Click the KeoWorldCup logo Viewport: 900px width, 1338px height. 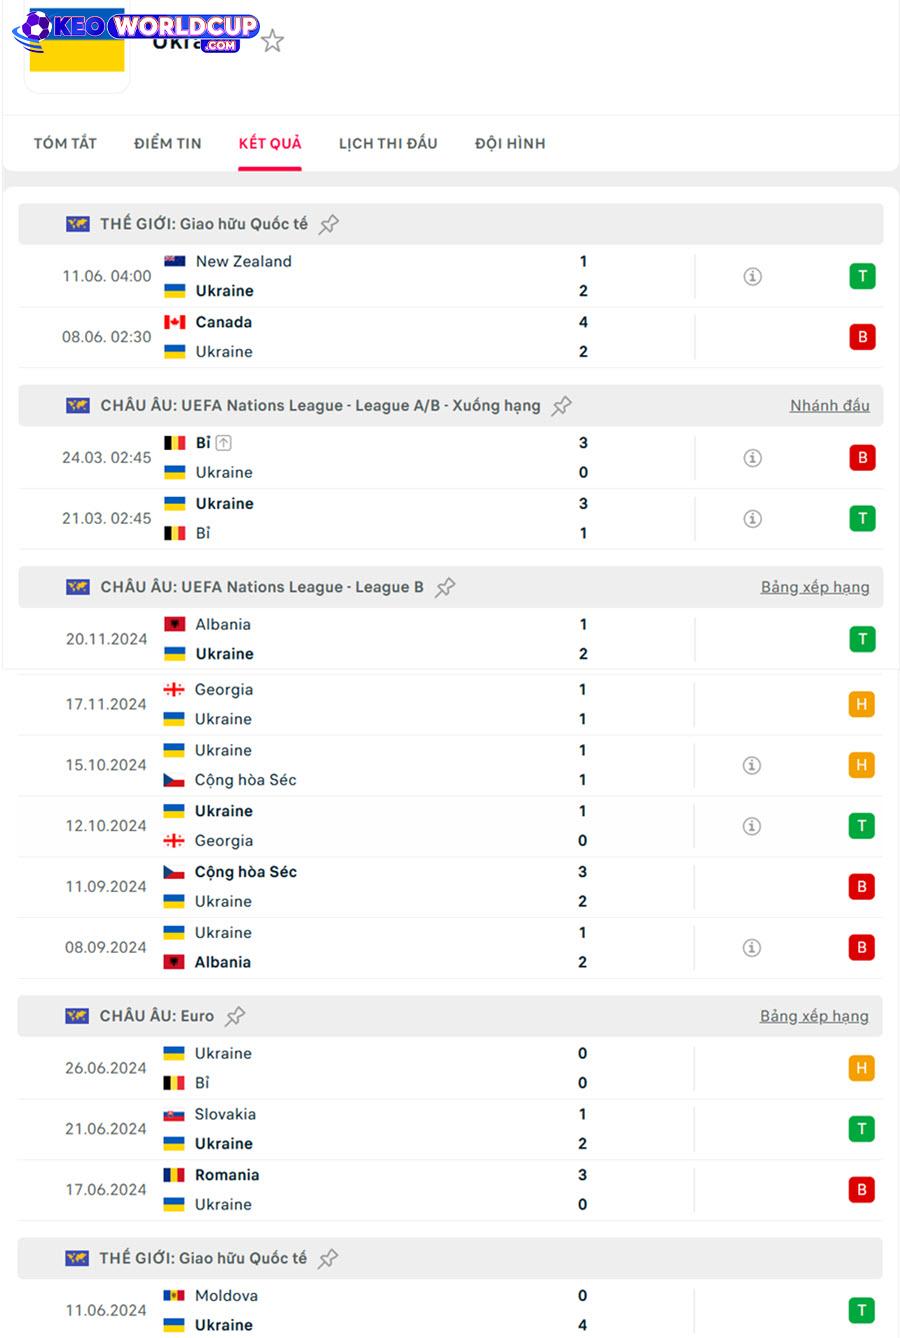tap(137, 30)
